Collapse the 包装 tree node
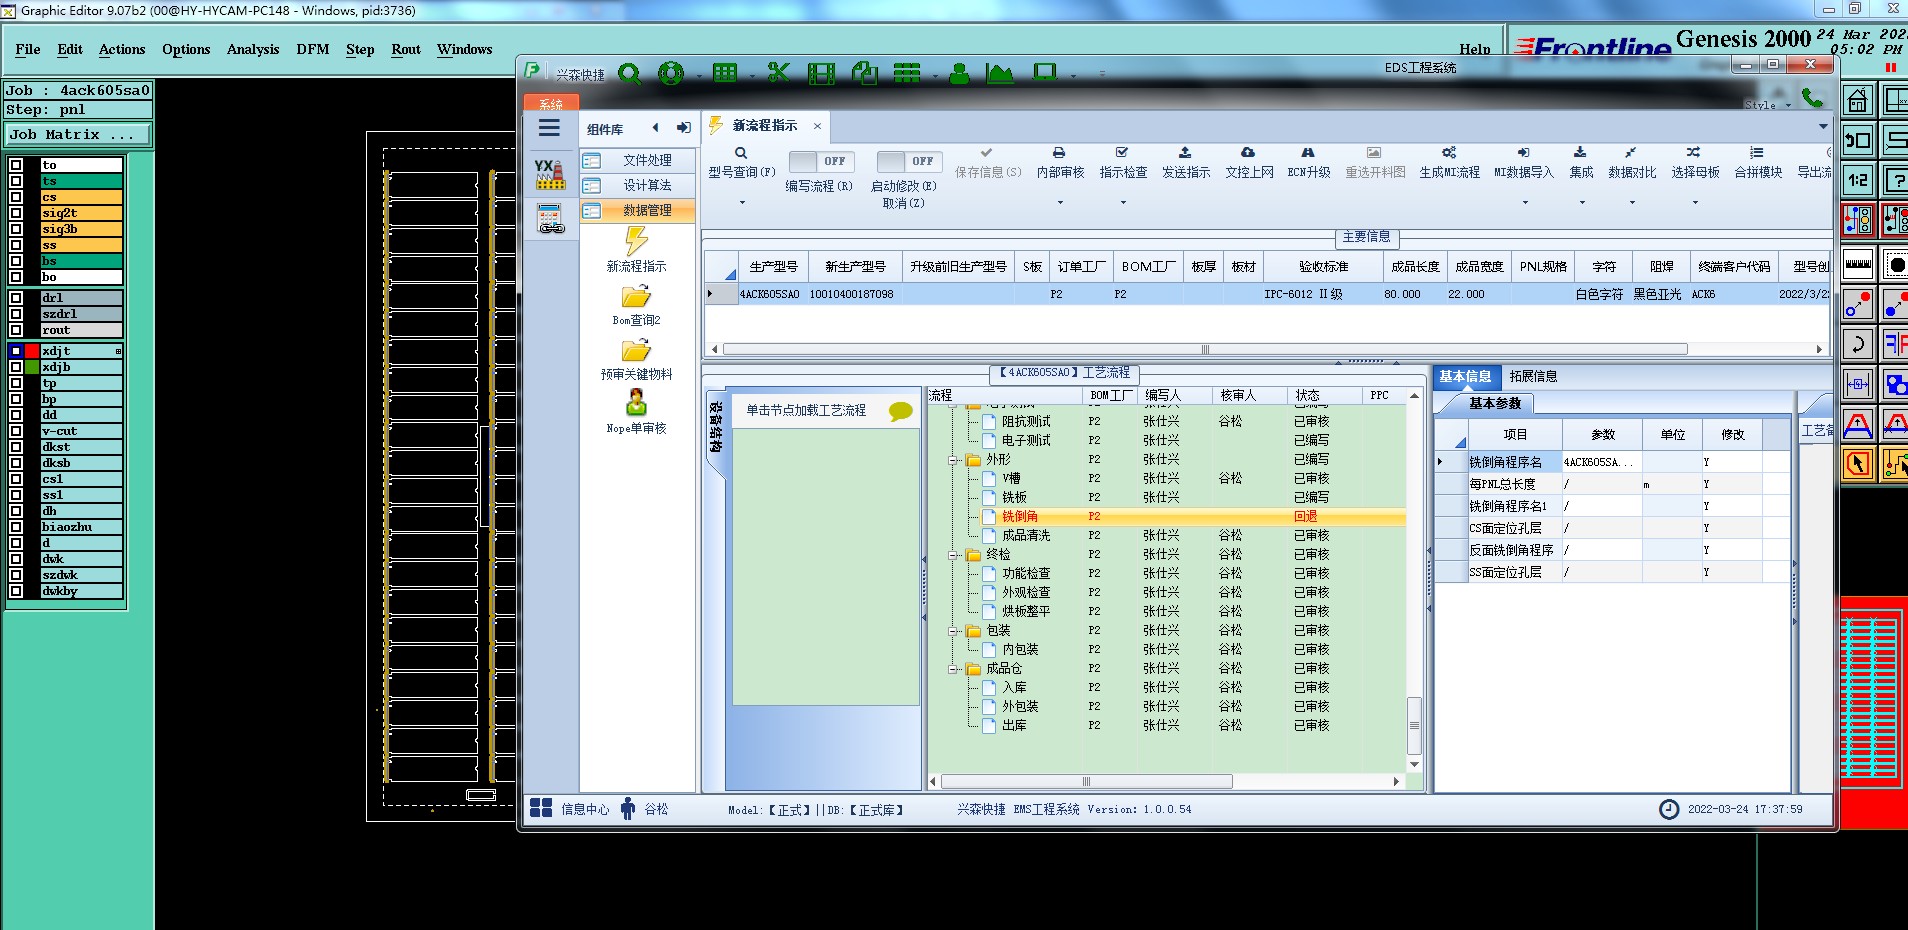 [x=954, y=631]
